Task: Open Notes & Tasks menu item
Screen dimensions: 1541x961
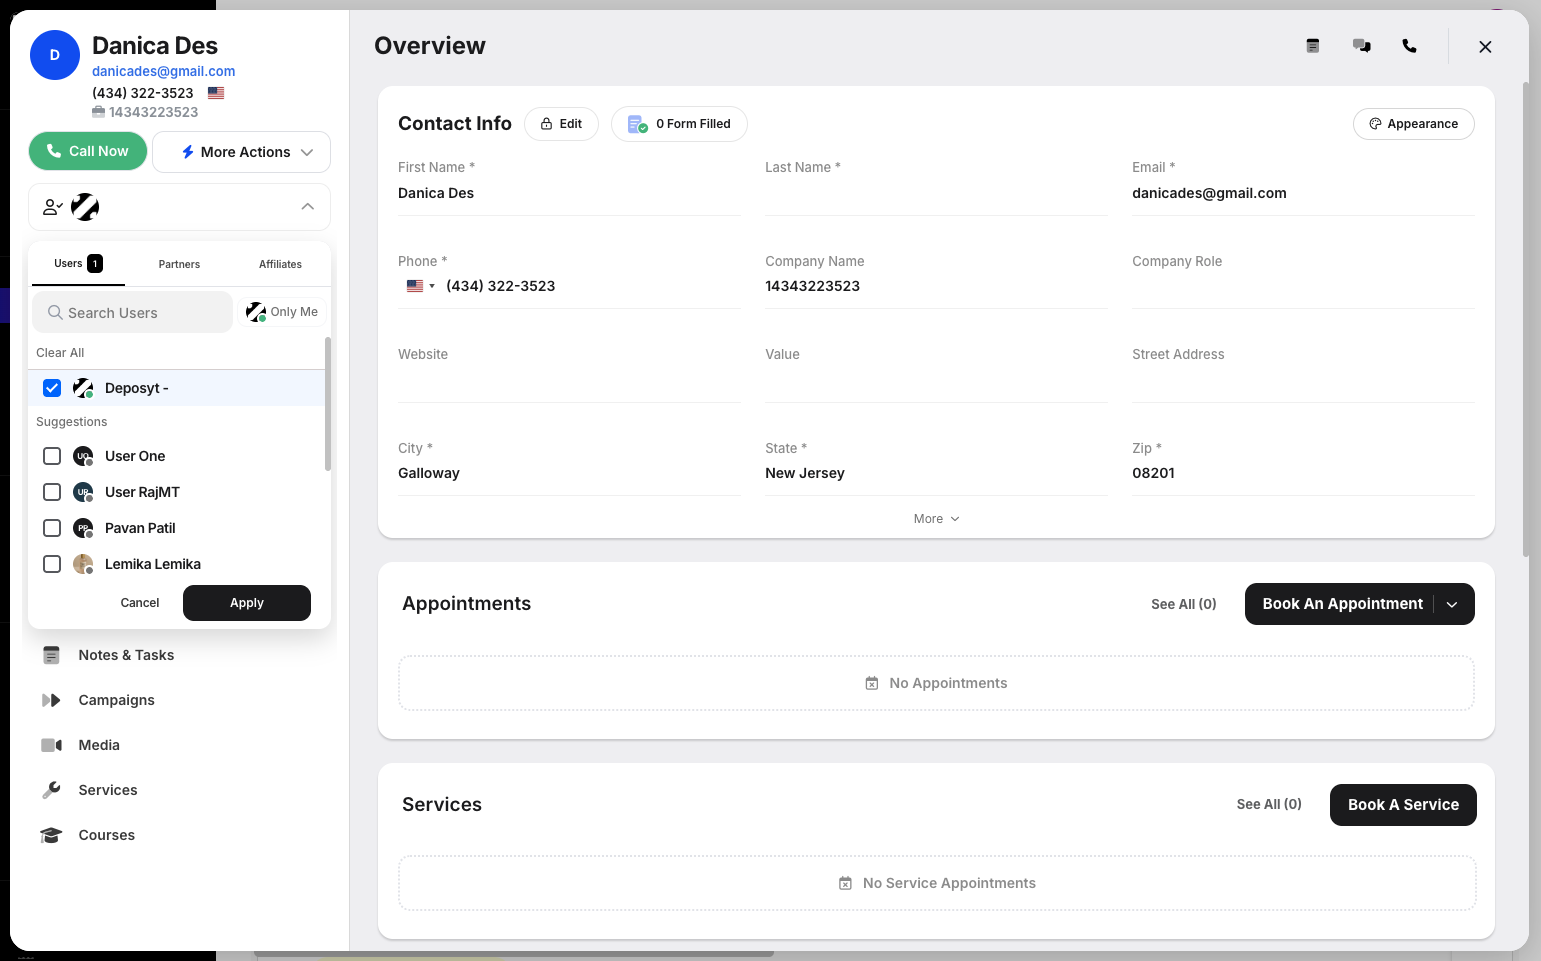Action: (x=126, y=655)
